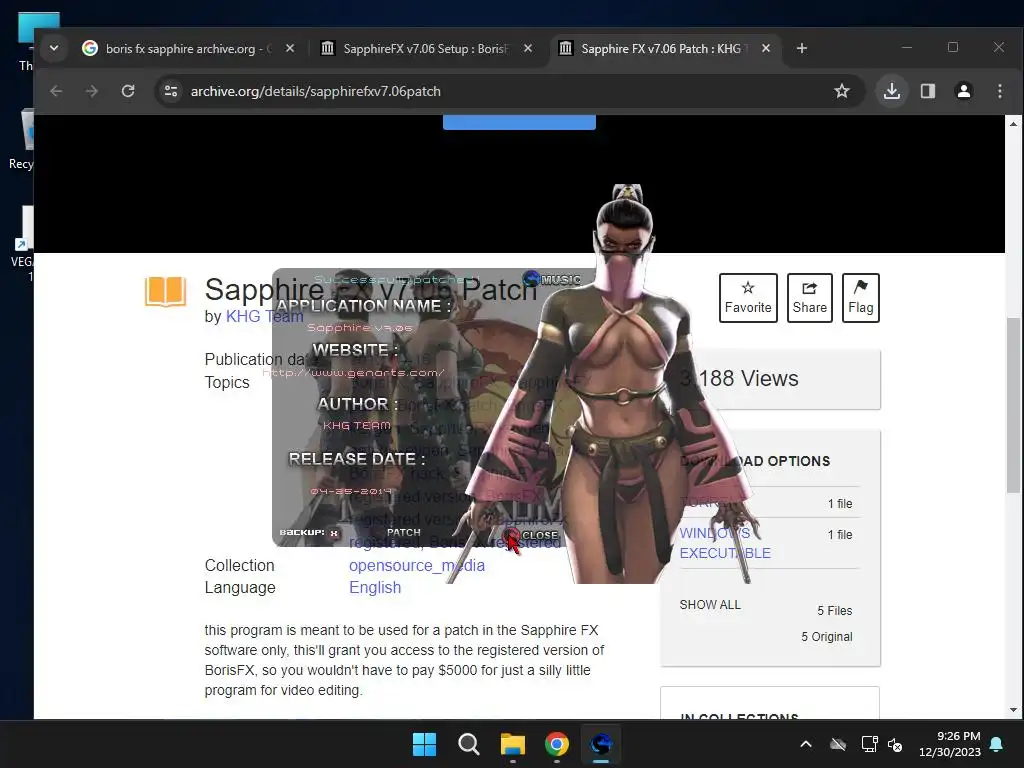This screenshot has height=768, width=1024.
Task: Click the OneDrive cloud tray icon
Action: tap(838, 744)
